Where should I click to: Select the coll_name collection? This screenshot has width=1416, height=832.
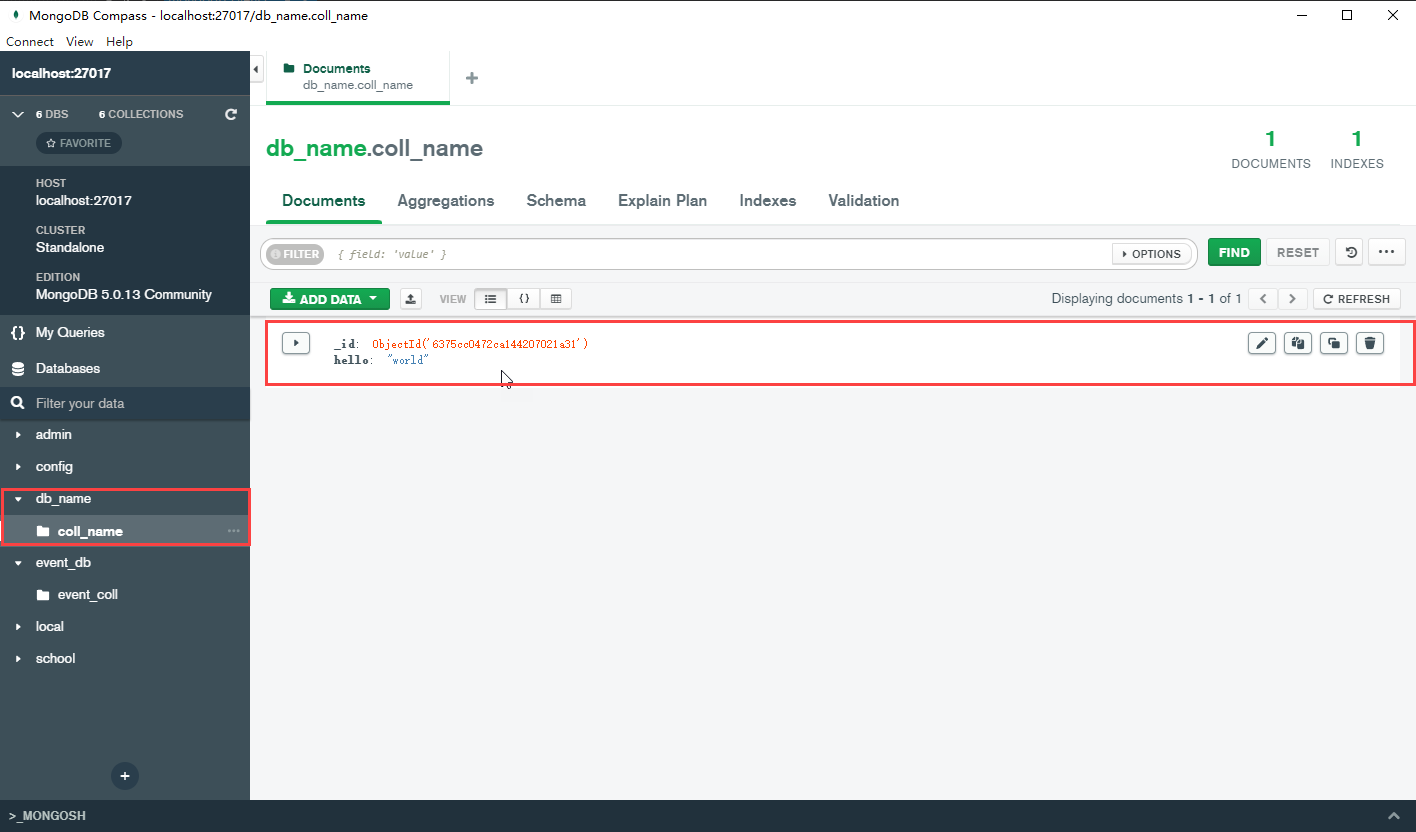pyautogui.click(x=90, y=531)
